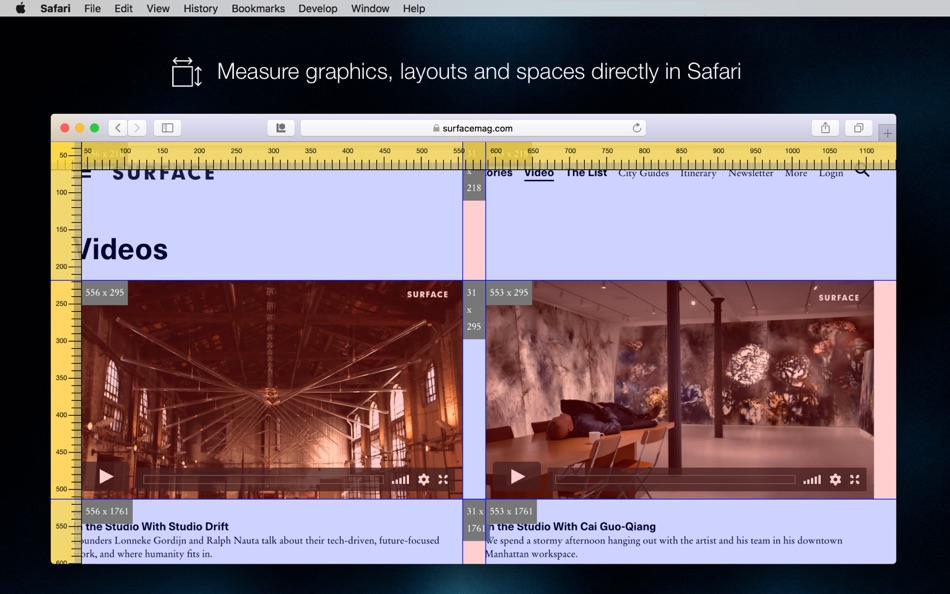Open the Apple menu
The image size is (950, 594).
tap(20, 8)
